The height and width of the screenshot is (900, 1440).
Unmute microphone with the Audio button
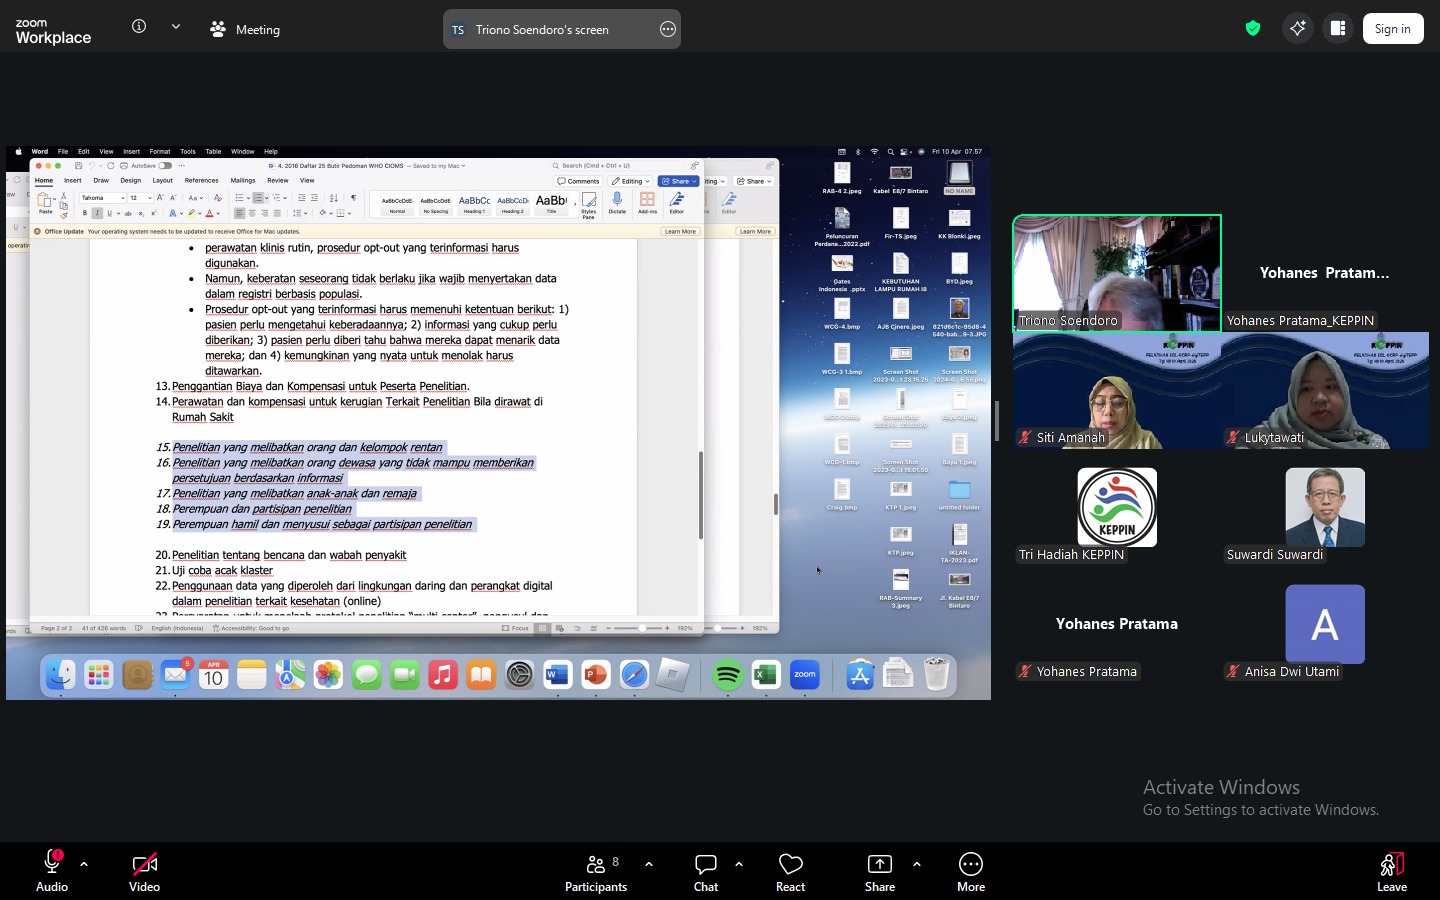52,870
